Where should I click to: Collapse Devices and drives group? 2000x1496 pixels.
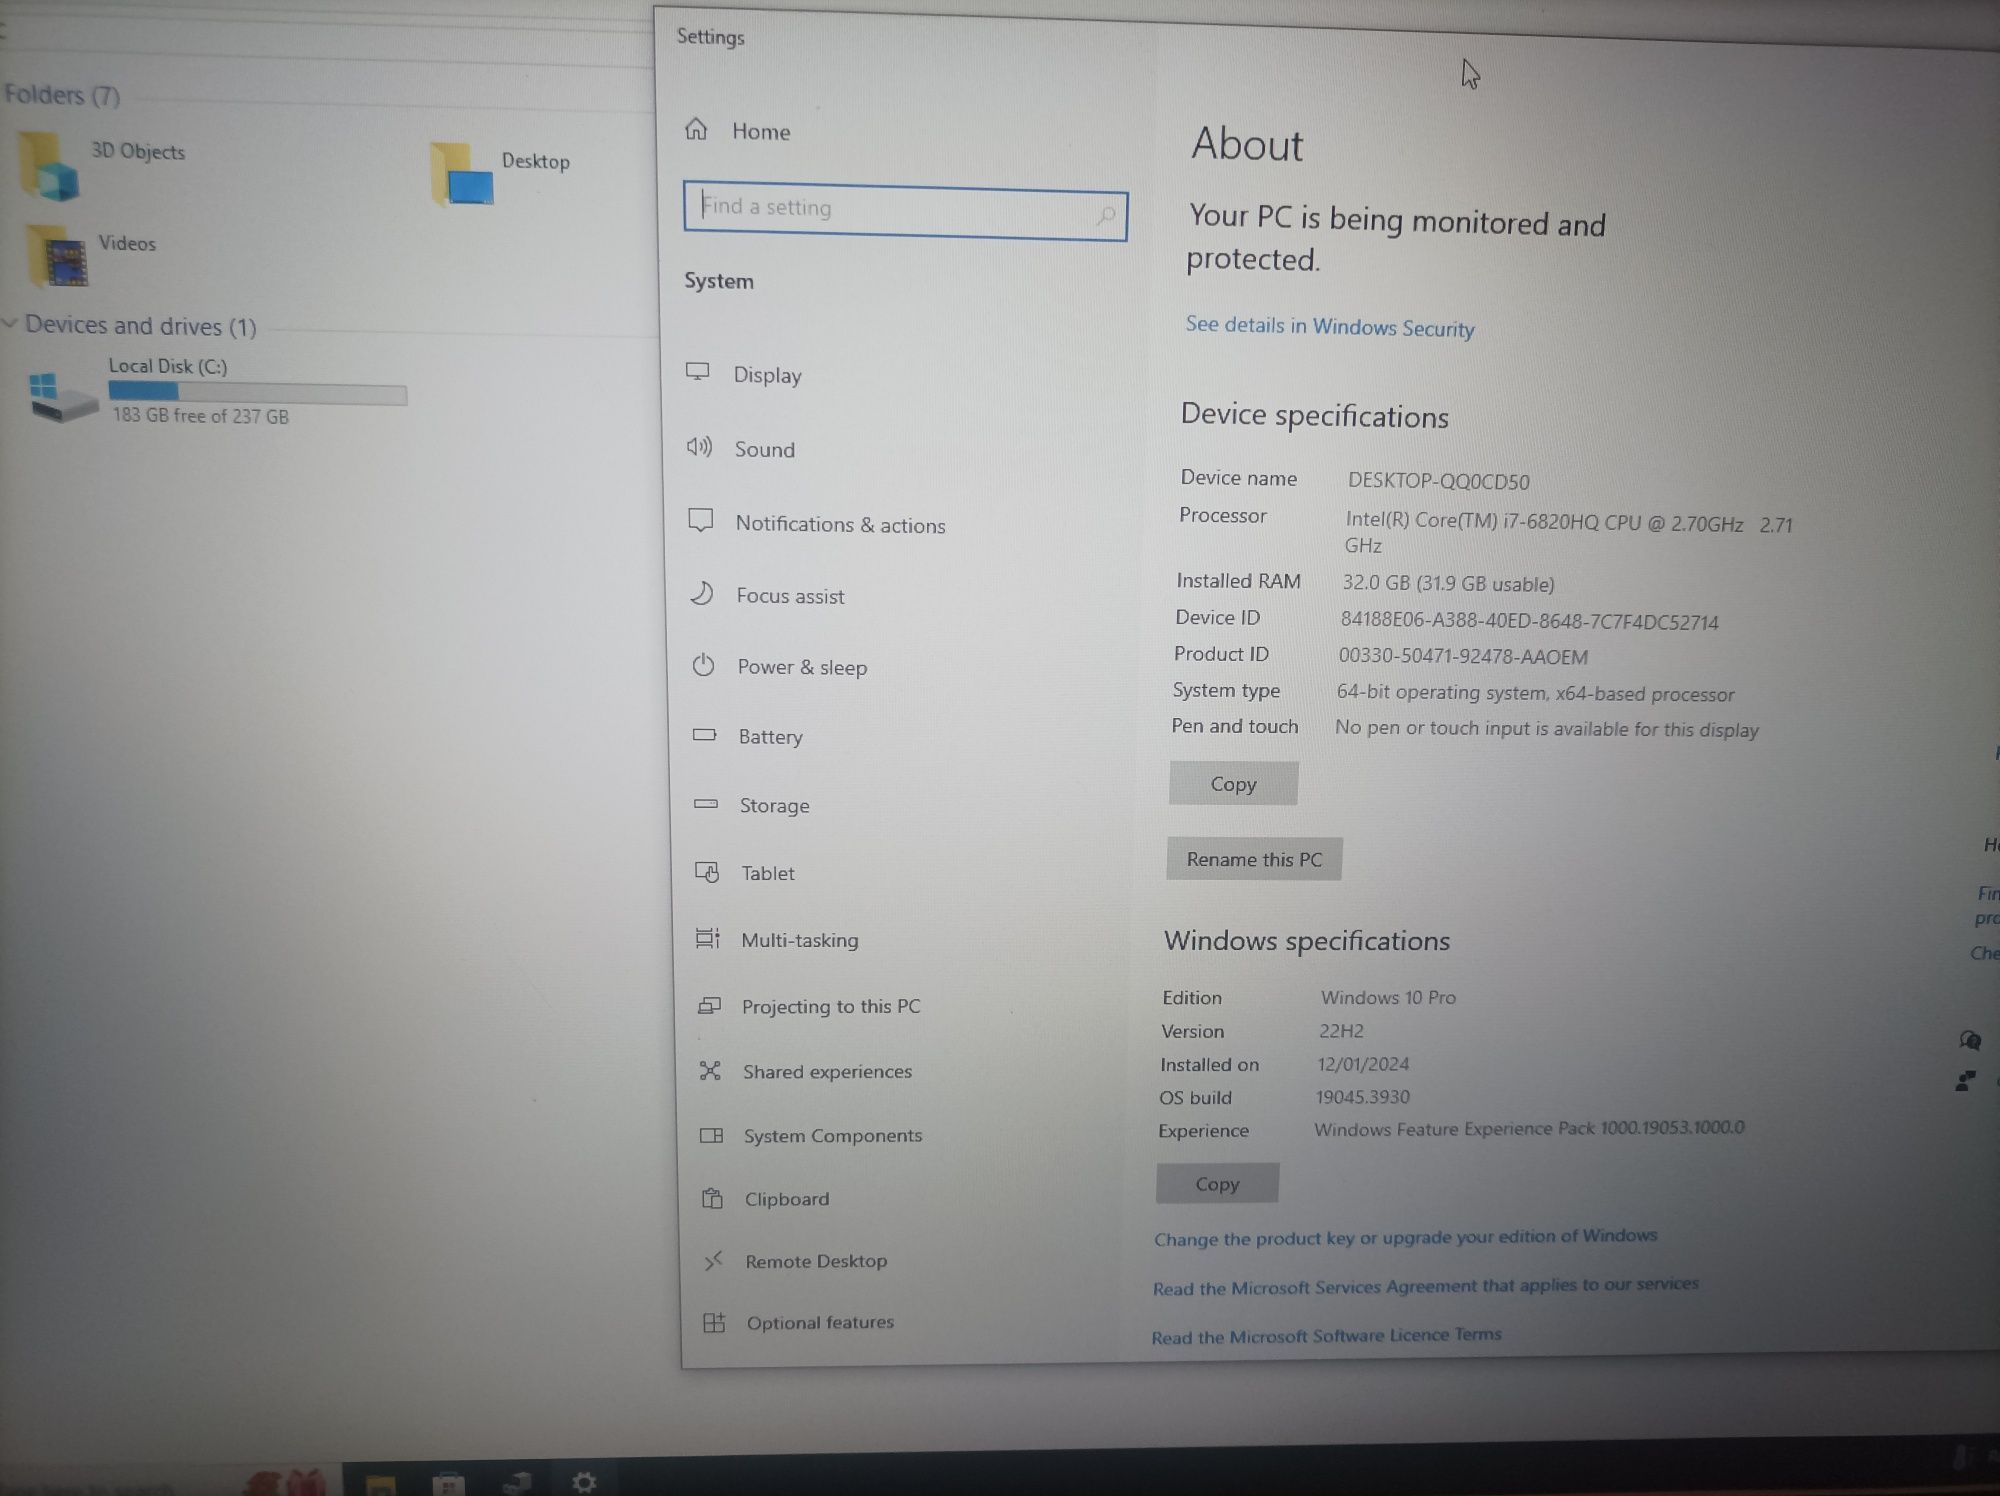tap(10, 323)
